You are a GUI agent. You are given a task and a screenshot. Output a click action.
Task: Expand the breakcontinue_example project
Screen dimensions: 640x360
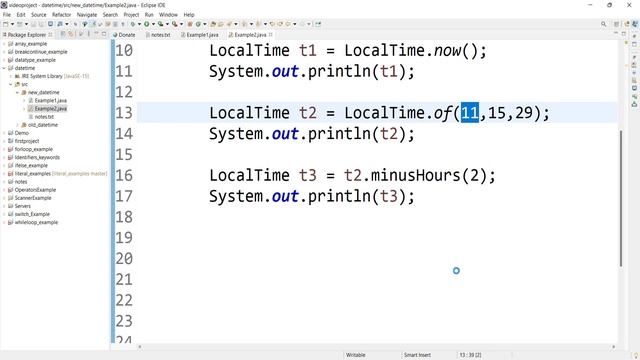point(4,52)
